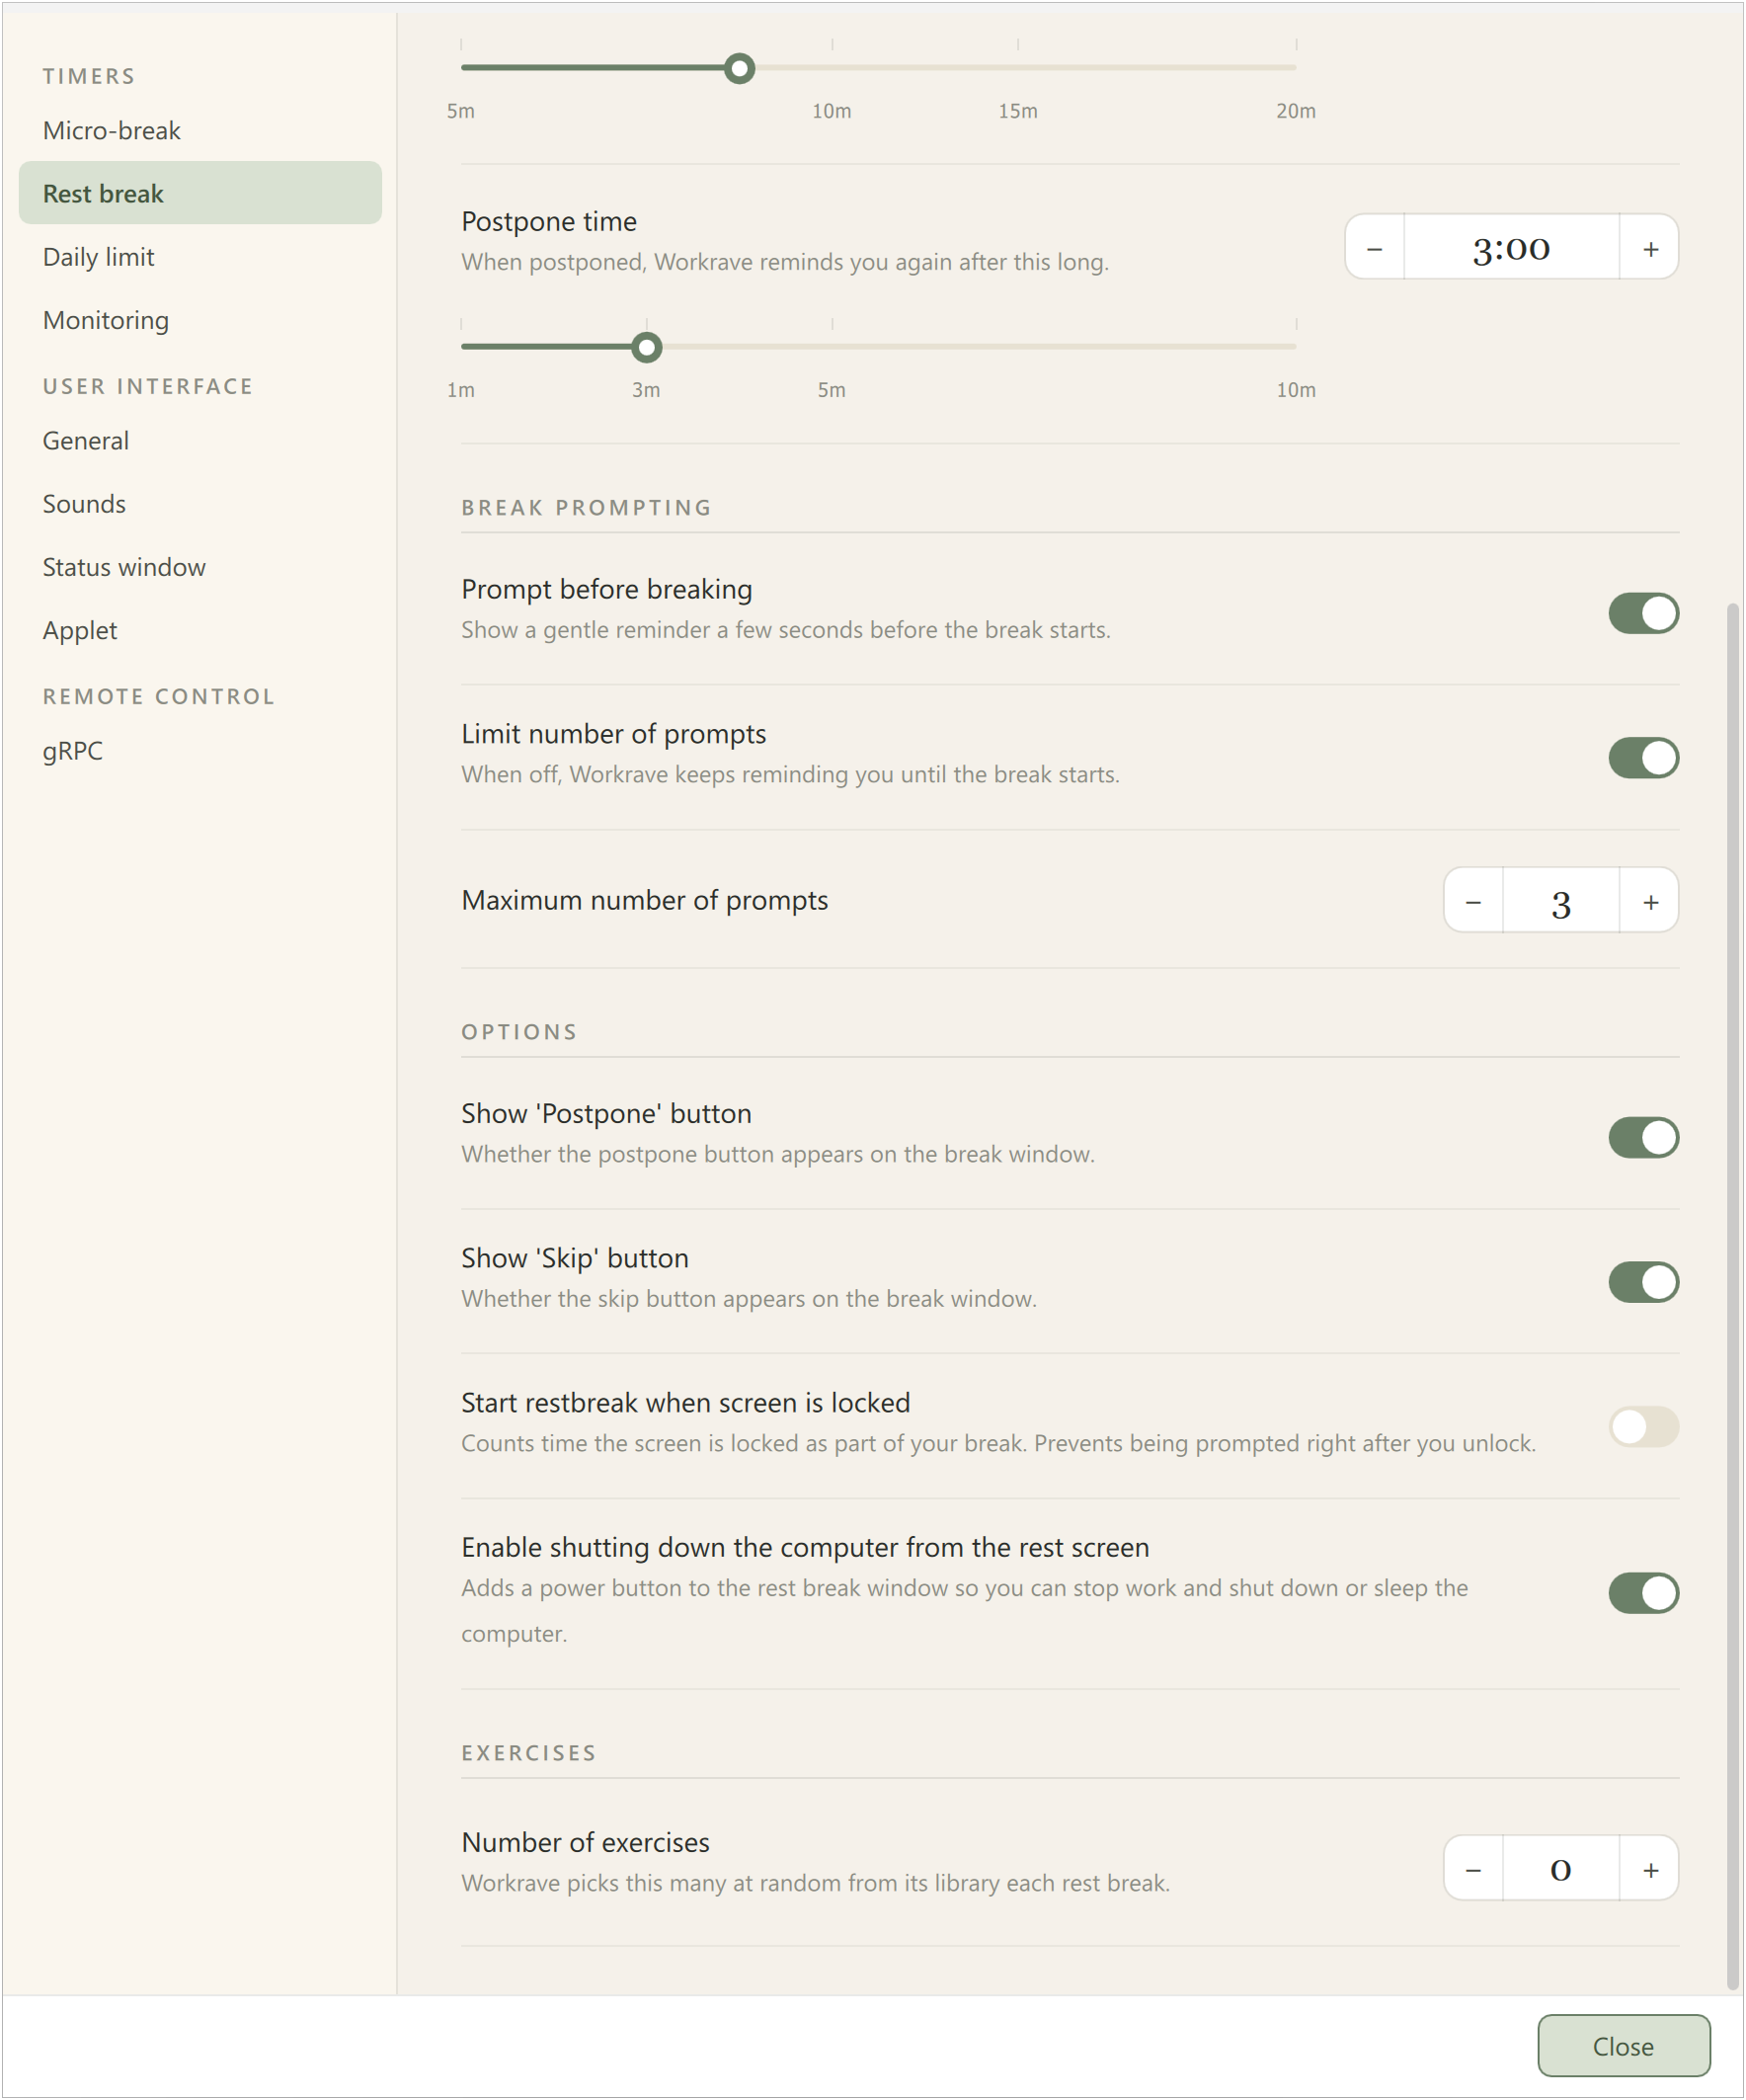Open the Sounds settings page
This screenshot has height=2100, width=1746.
point(200,504)
